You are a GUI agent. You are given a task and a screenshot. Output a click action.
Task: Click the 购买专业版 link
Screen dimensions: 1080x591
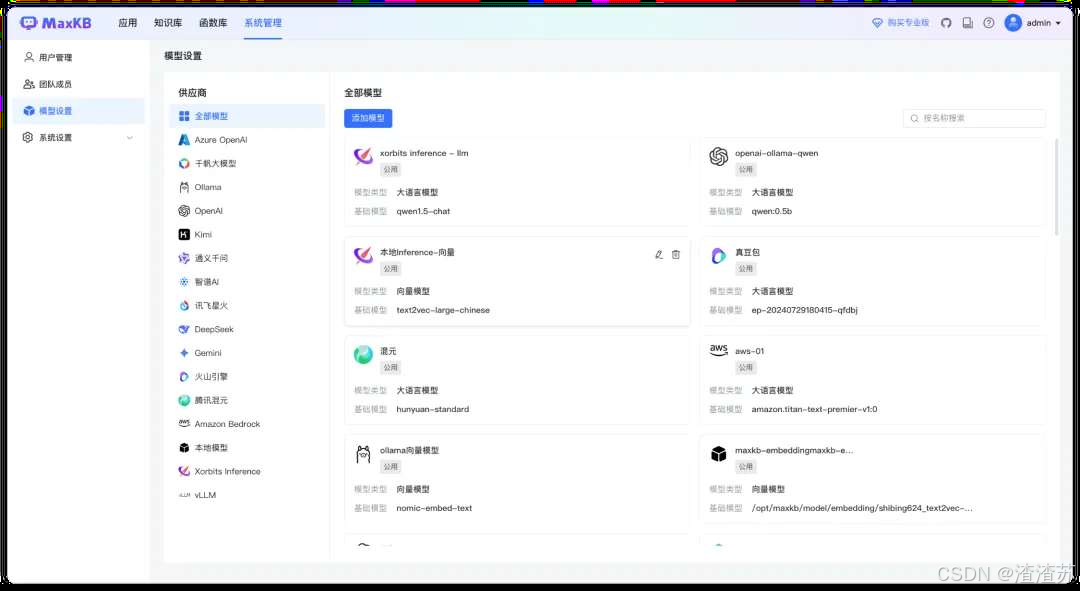pyautogui.click(x=908, y=23)
